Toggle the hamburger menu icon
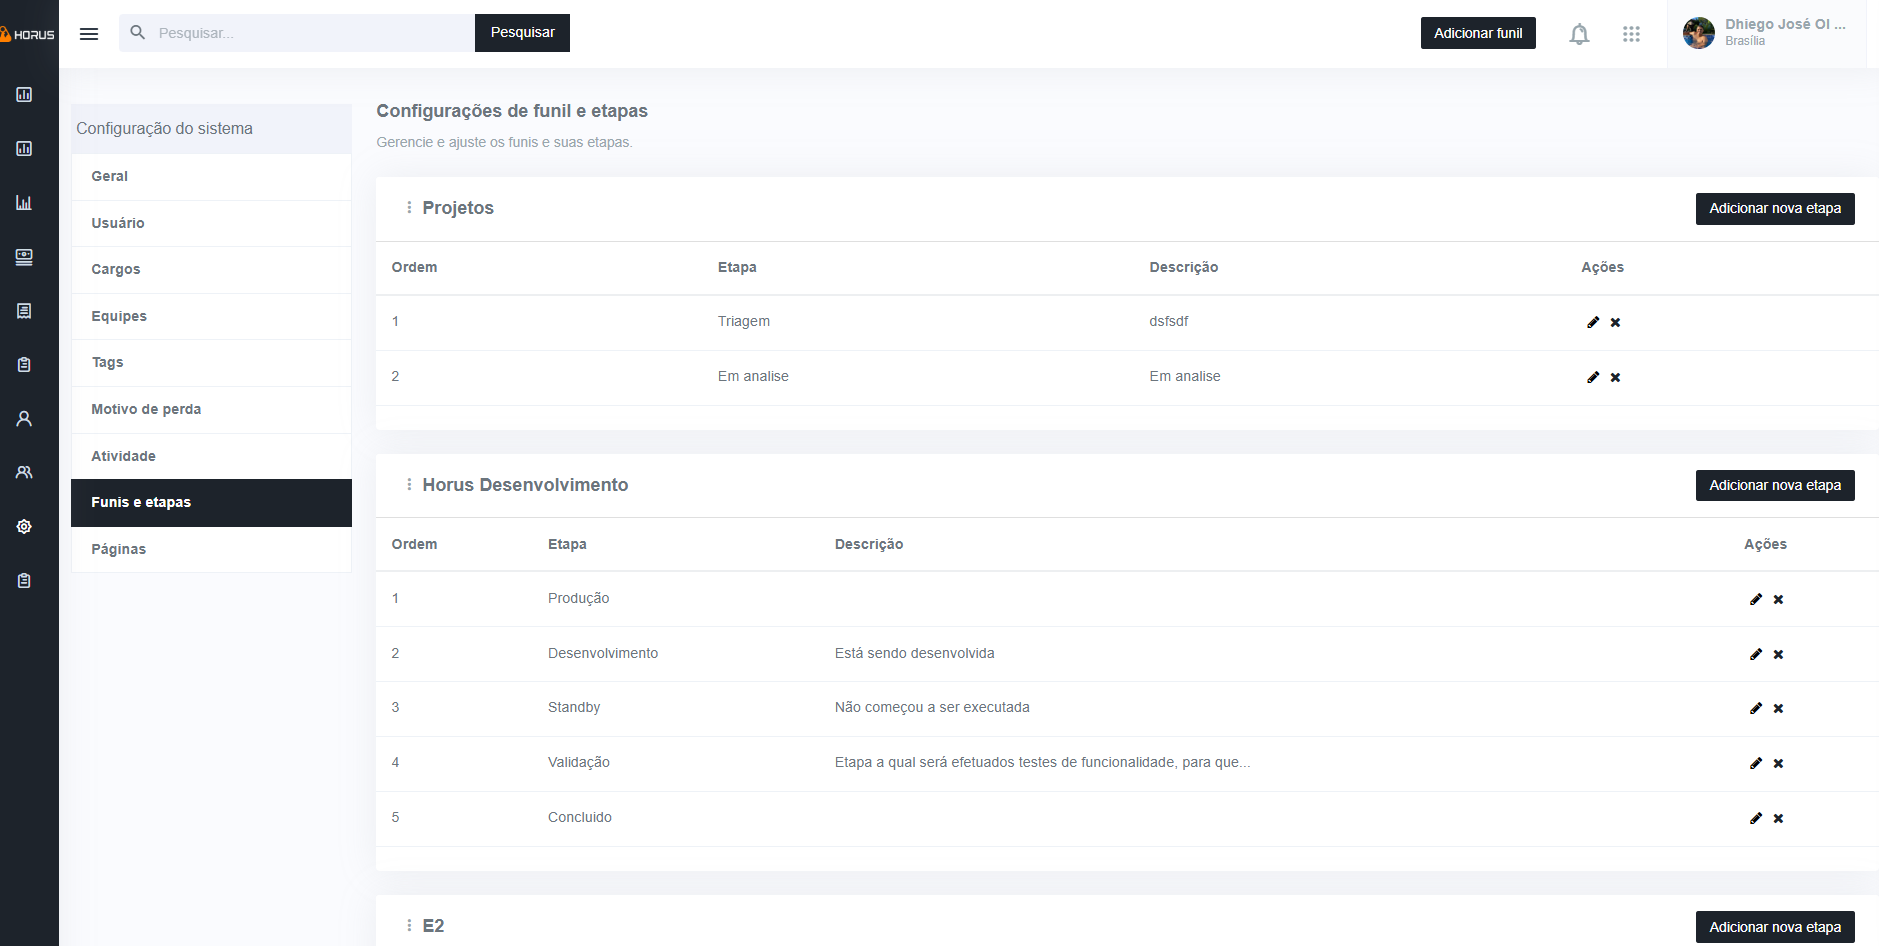 89,34
